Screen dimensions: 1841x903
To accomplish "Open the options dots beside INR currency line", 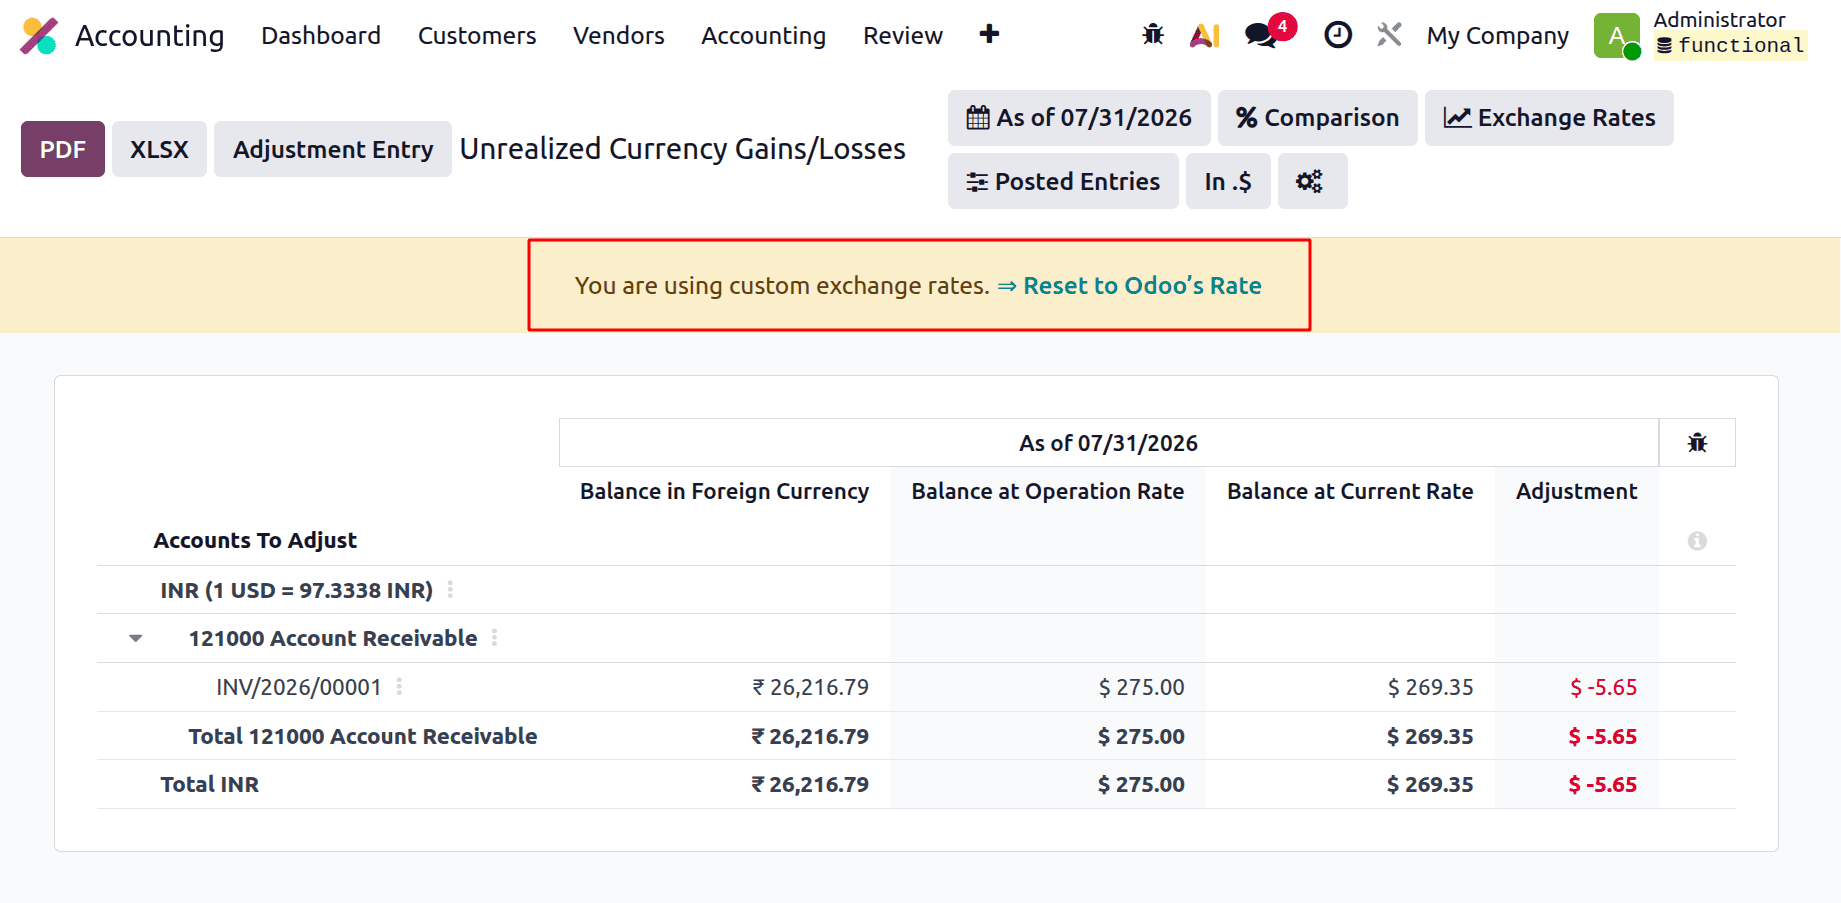I will 450,590.
